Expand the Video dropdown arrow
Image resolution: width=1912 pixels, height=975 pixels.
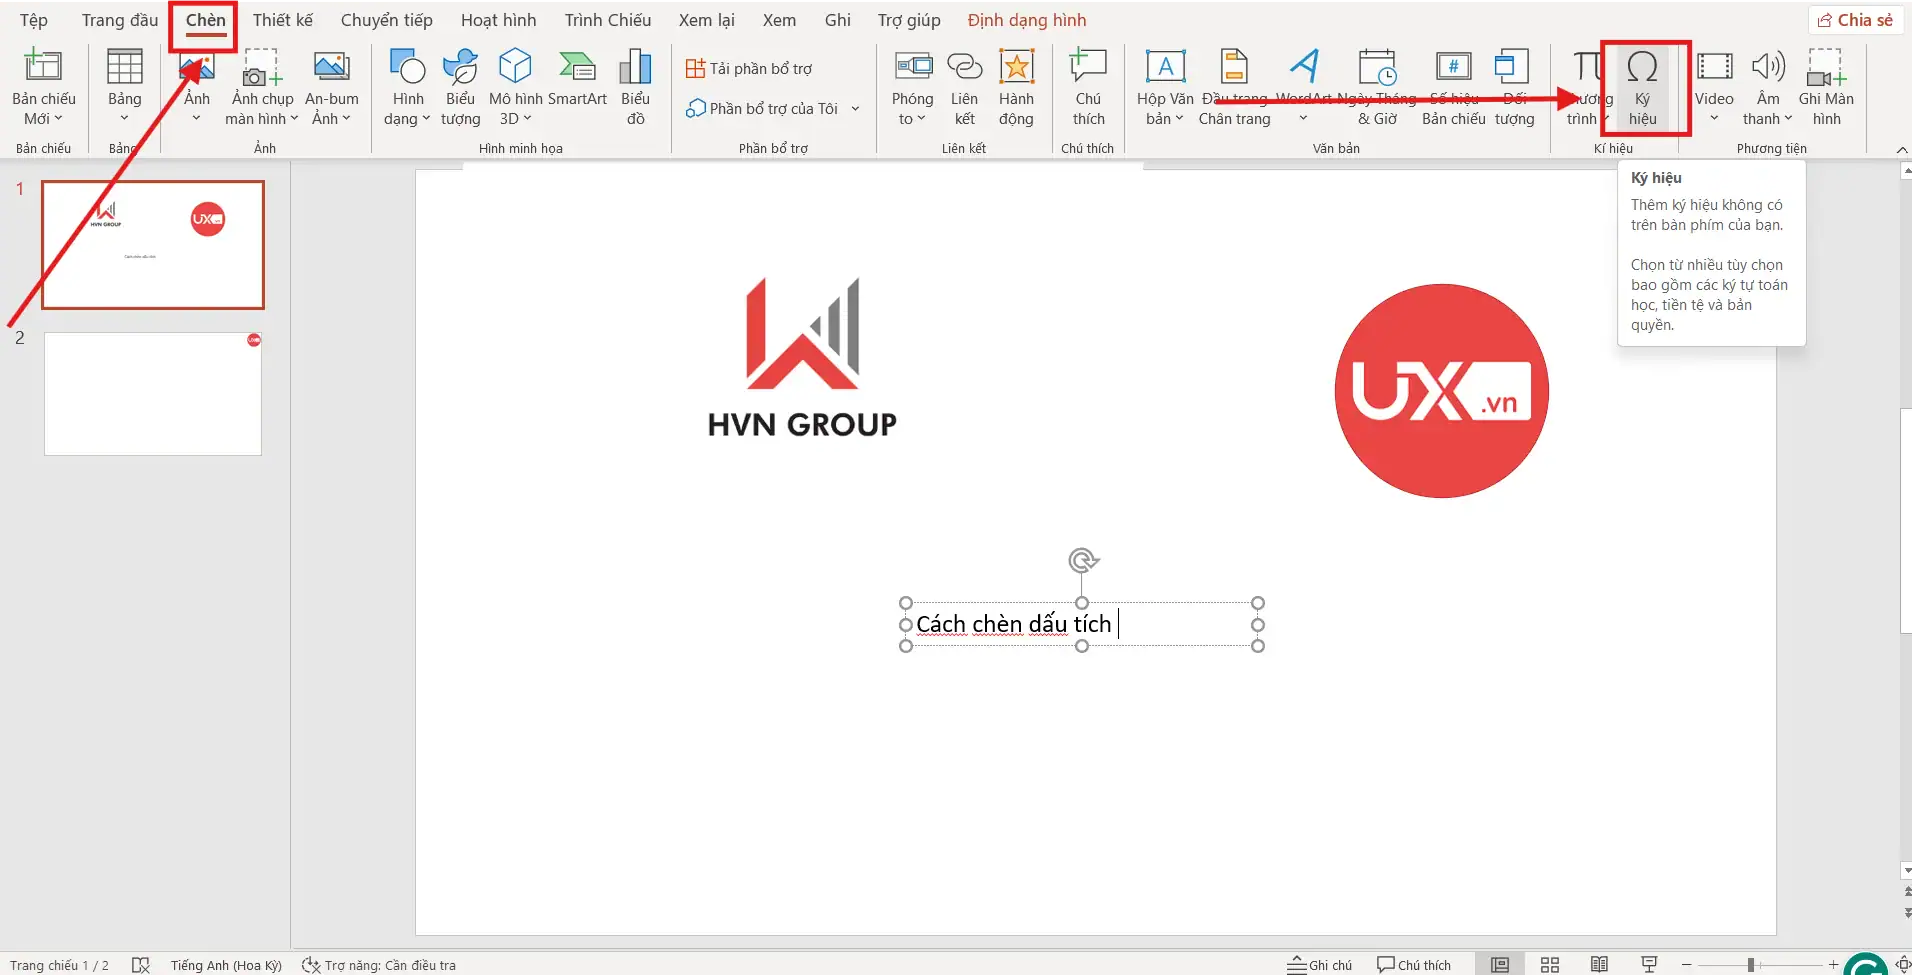point(1714,119)
